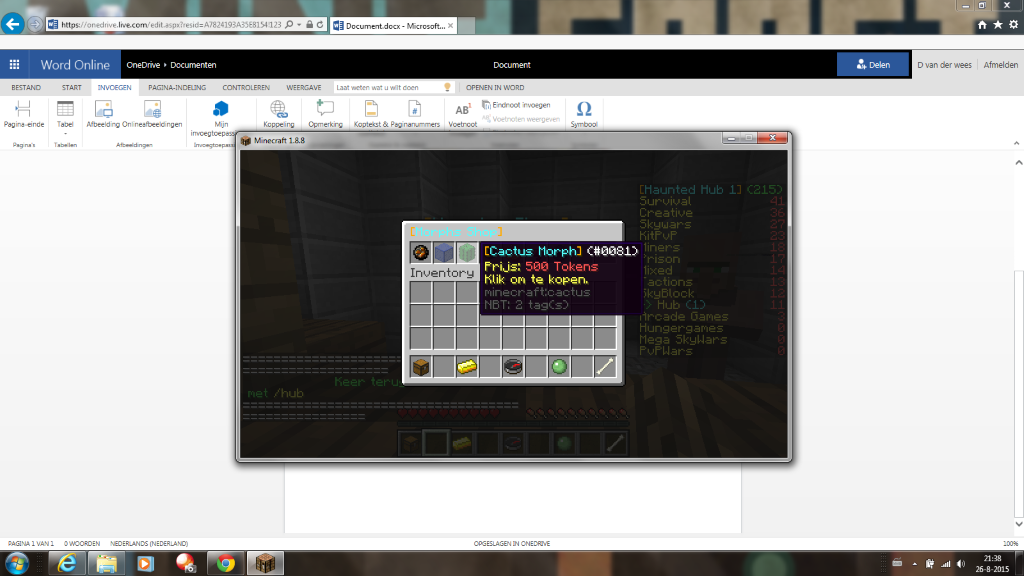Click OPENEN IN WORD

click(495, 88)
